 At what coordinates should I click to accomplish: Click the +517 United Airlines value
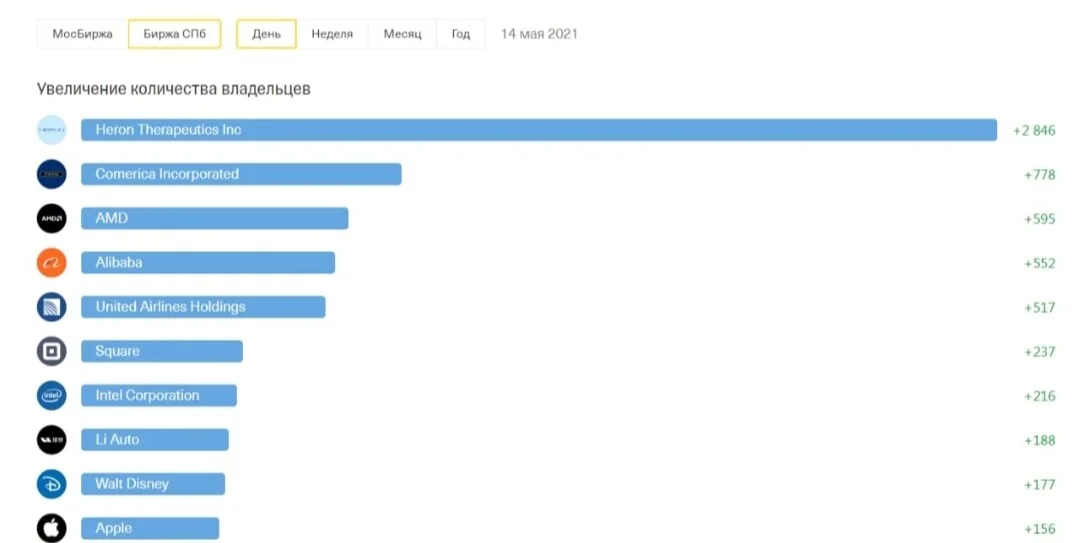click(1039, 307)
